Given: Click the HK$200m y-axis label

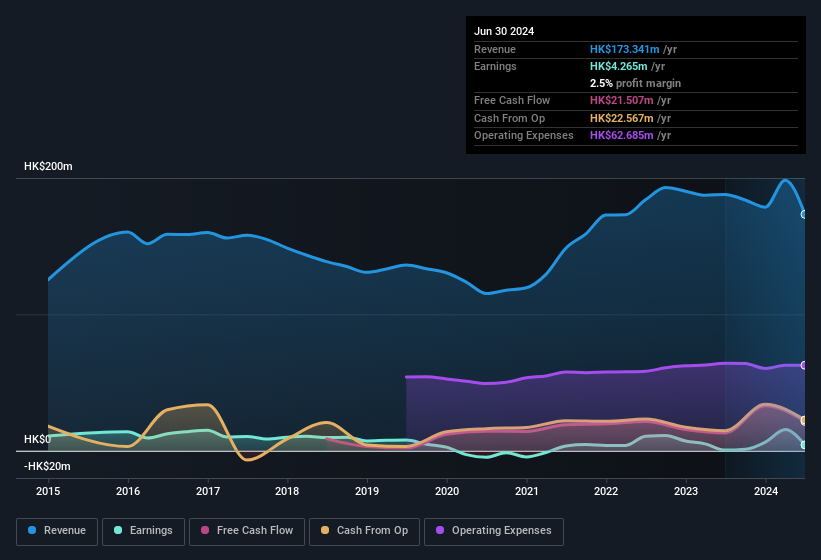Looking at the screenshot, I should [x=48, y=166].
